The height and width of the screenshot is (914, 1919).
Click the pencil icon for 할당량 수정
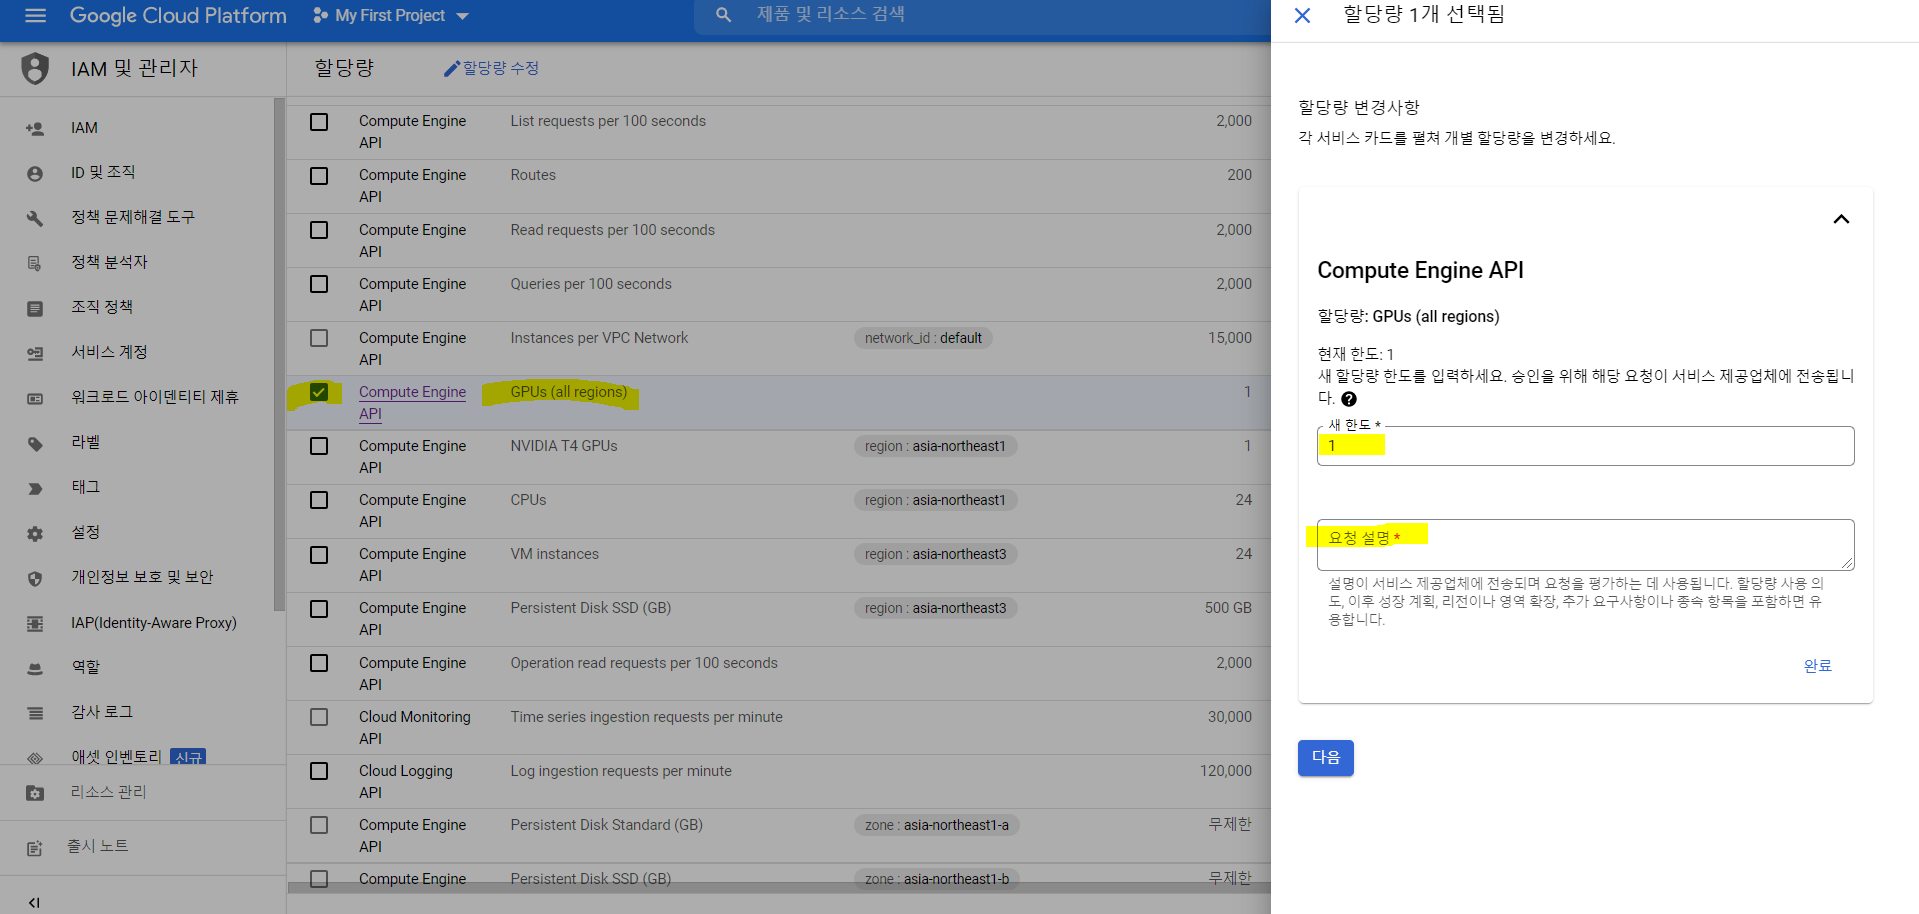(452, 68)
